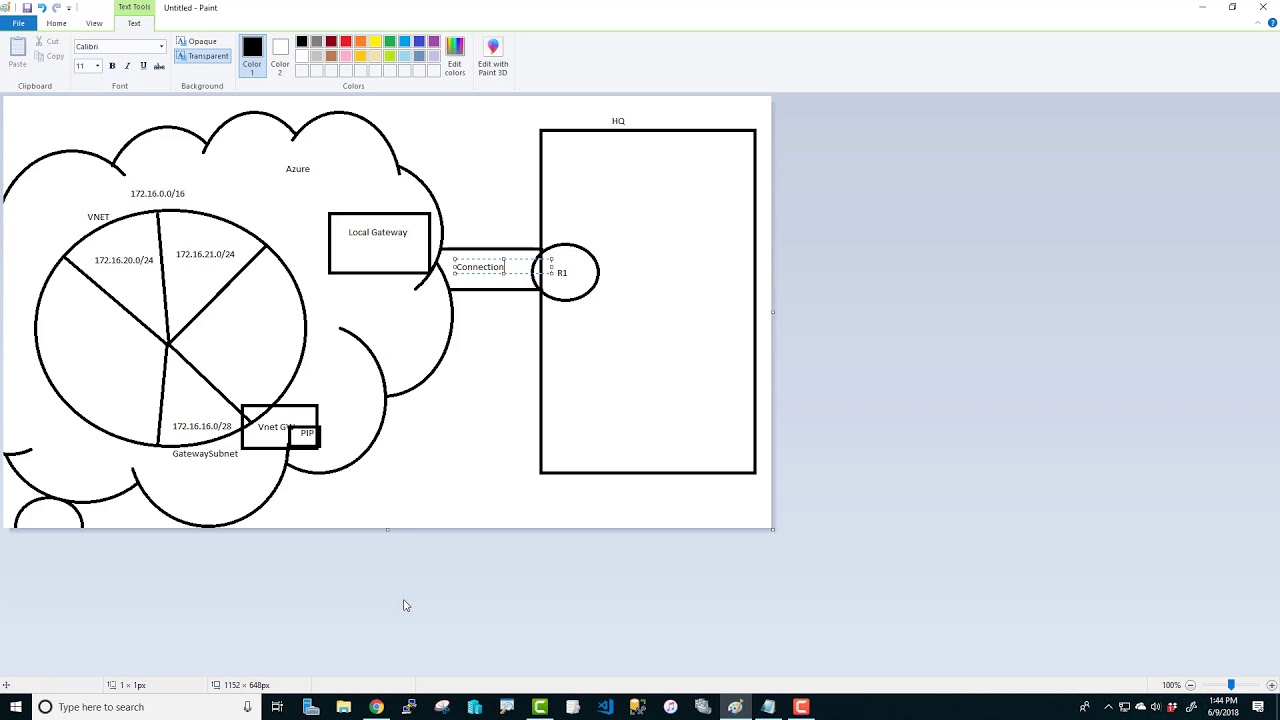Switch to the View ribbon tab
This screenshot has height=720, width=1280.
click(x=94, y=23)
